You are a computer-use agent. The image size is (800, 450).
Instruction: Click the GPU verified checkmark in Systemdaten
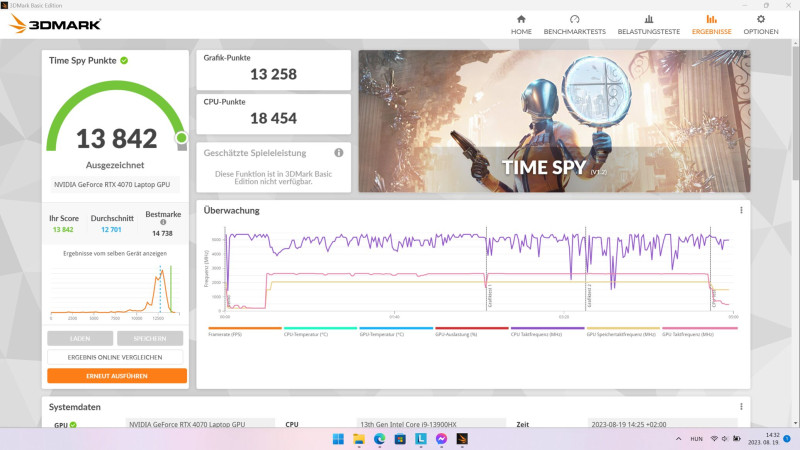click(x=73, y=424)
